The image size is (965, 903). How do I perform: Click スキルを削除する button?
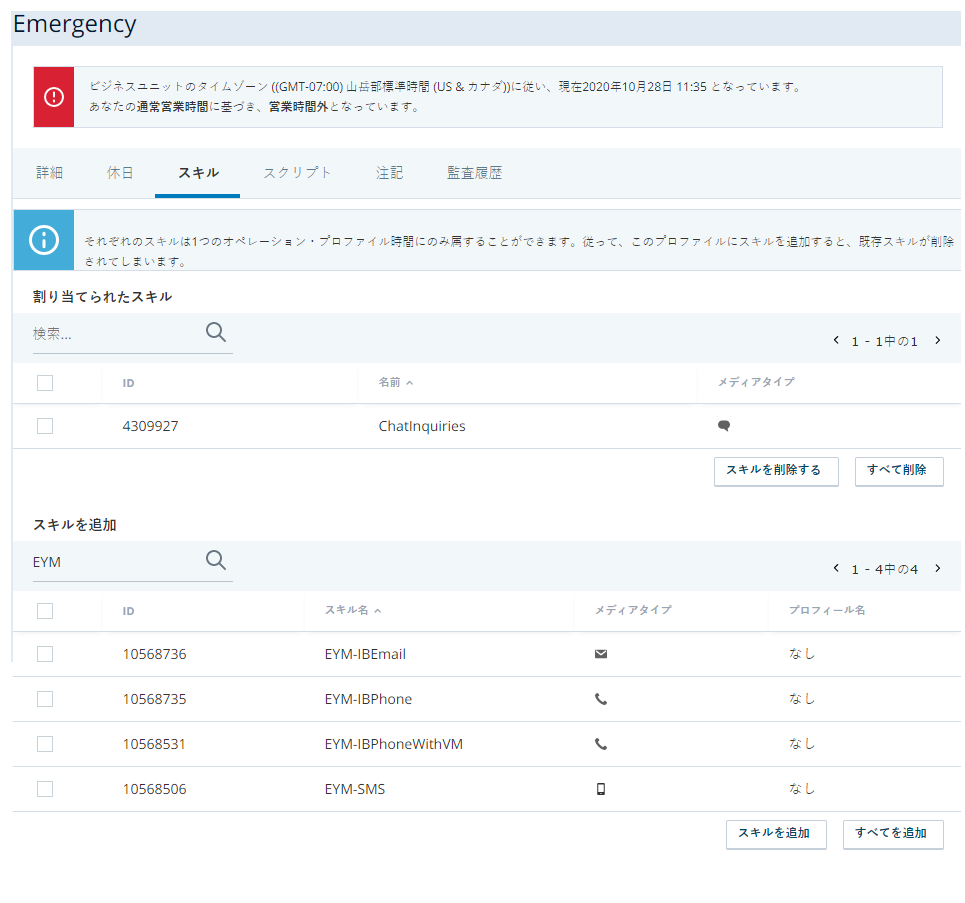(776, 471)
